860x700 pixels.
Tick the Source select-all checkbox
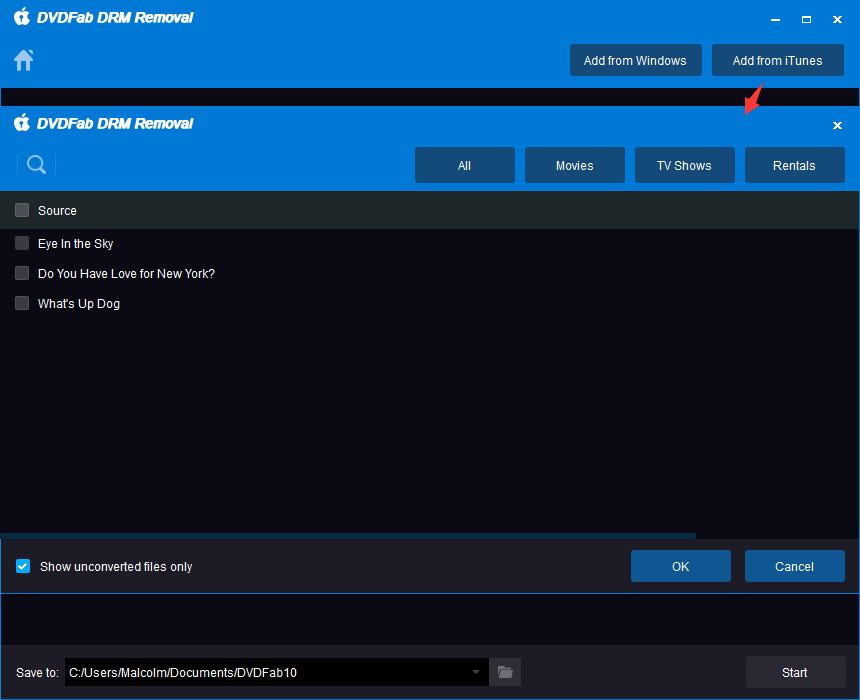[22, 210]
